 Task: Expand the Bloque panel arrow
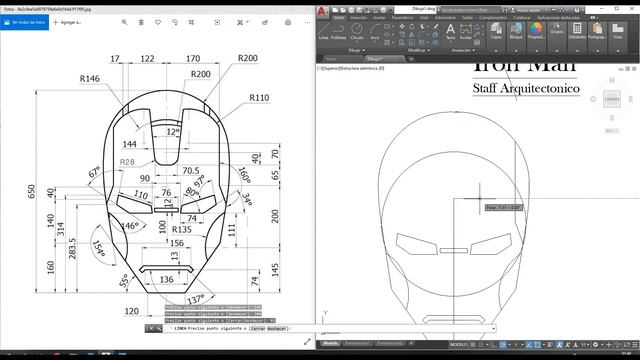point(516,51)
